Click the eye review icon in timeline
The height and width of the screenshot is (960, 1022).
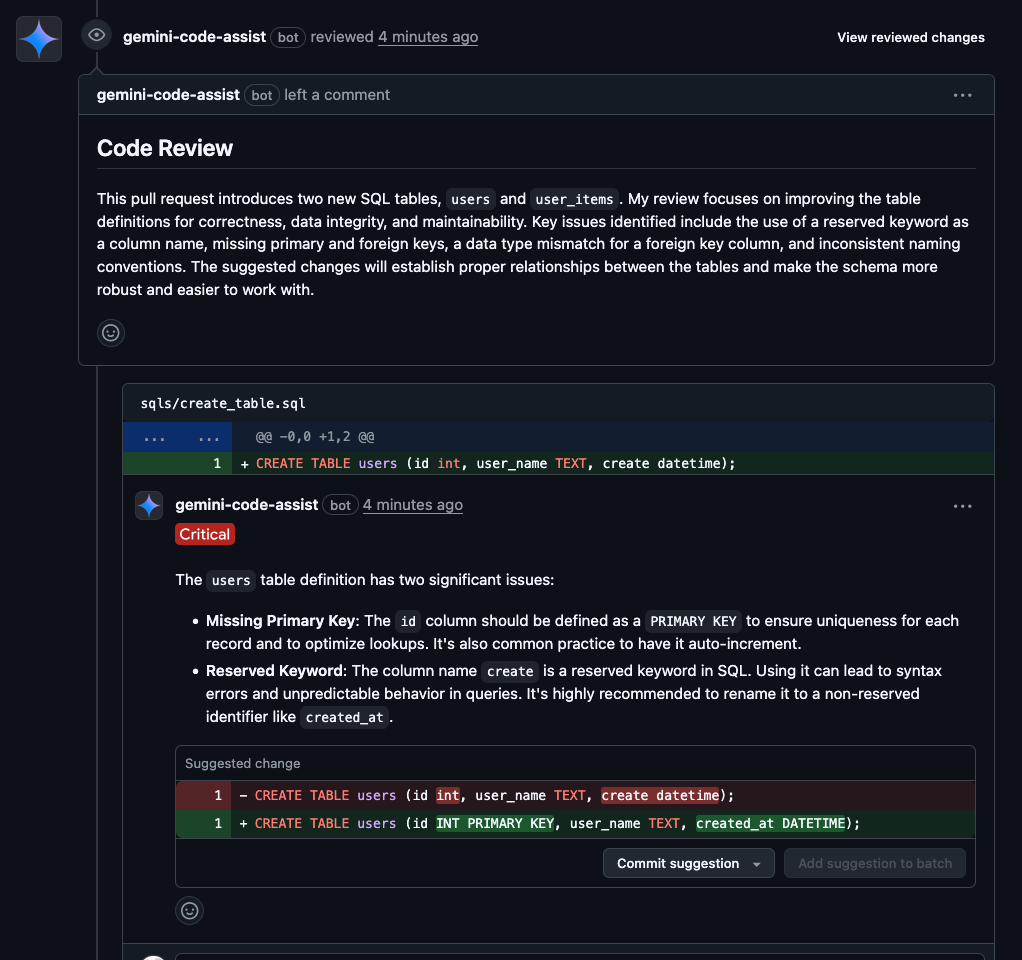[96, 35]
